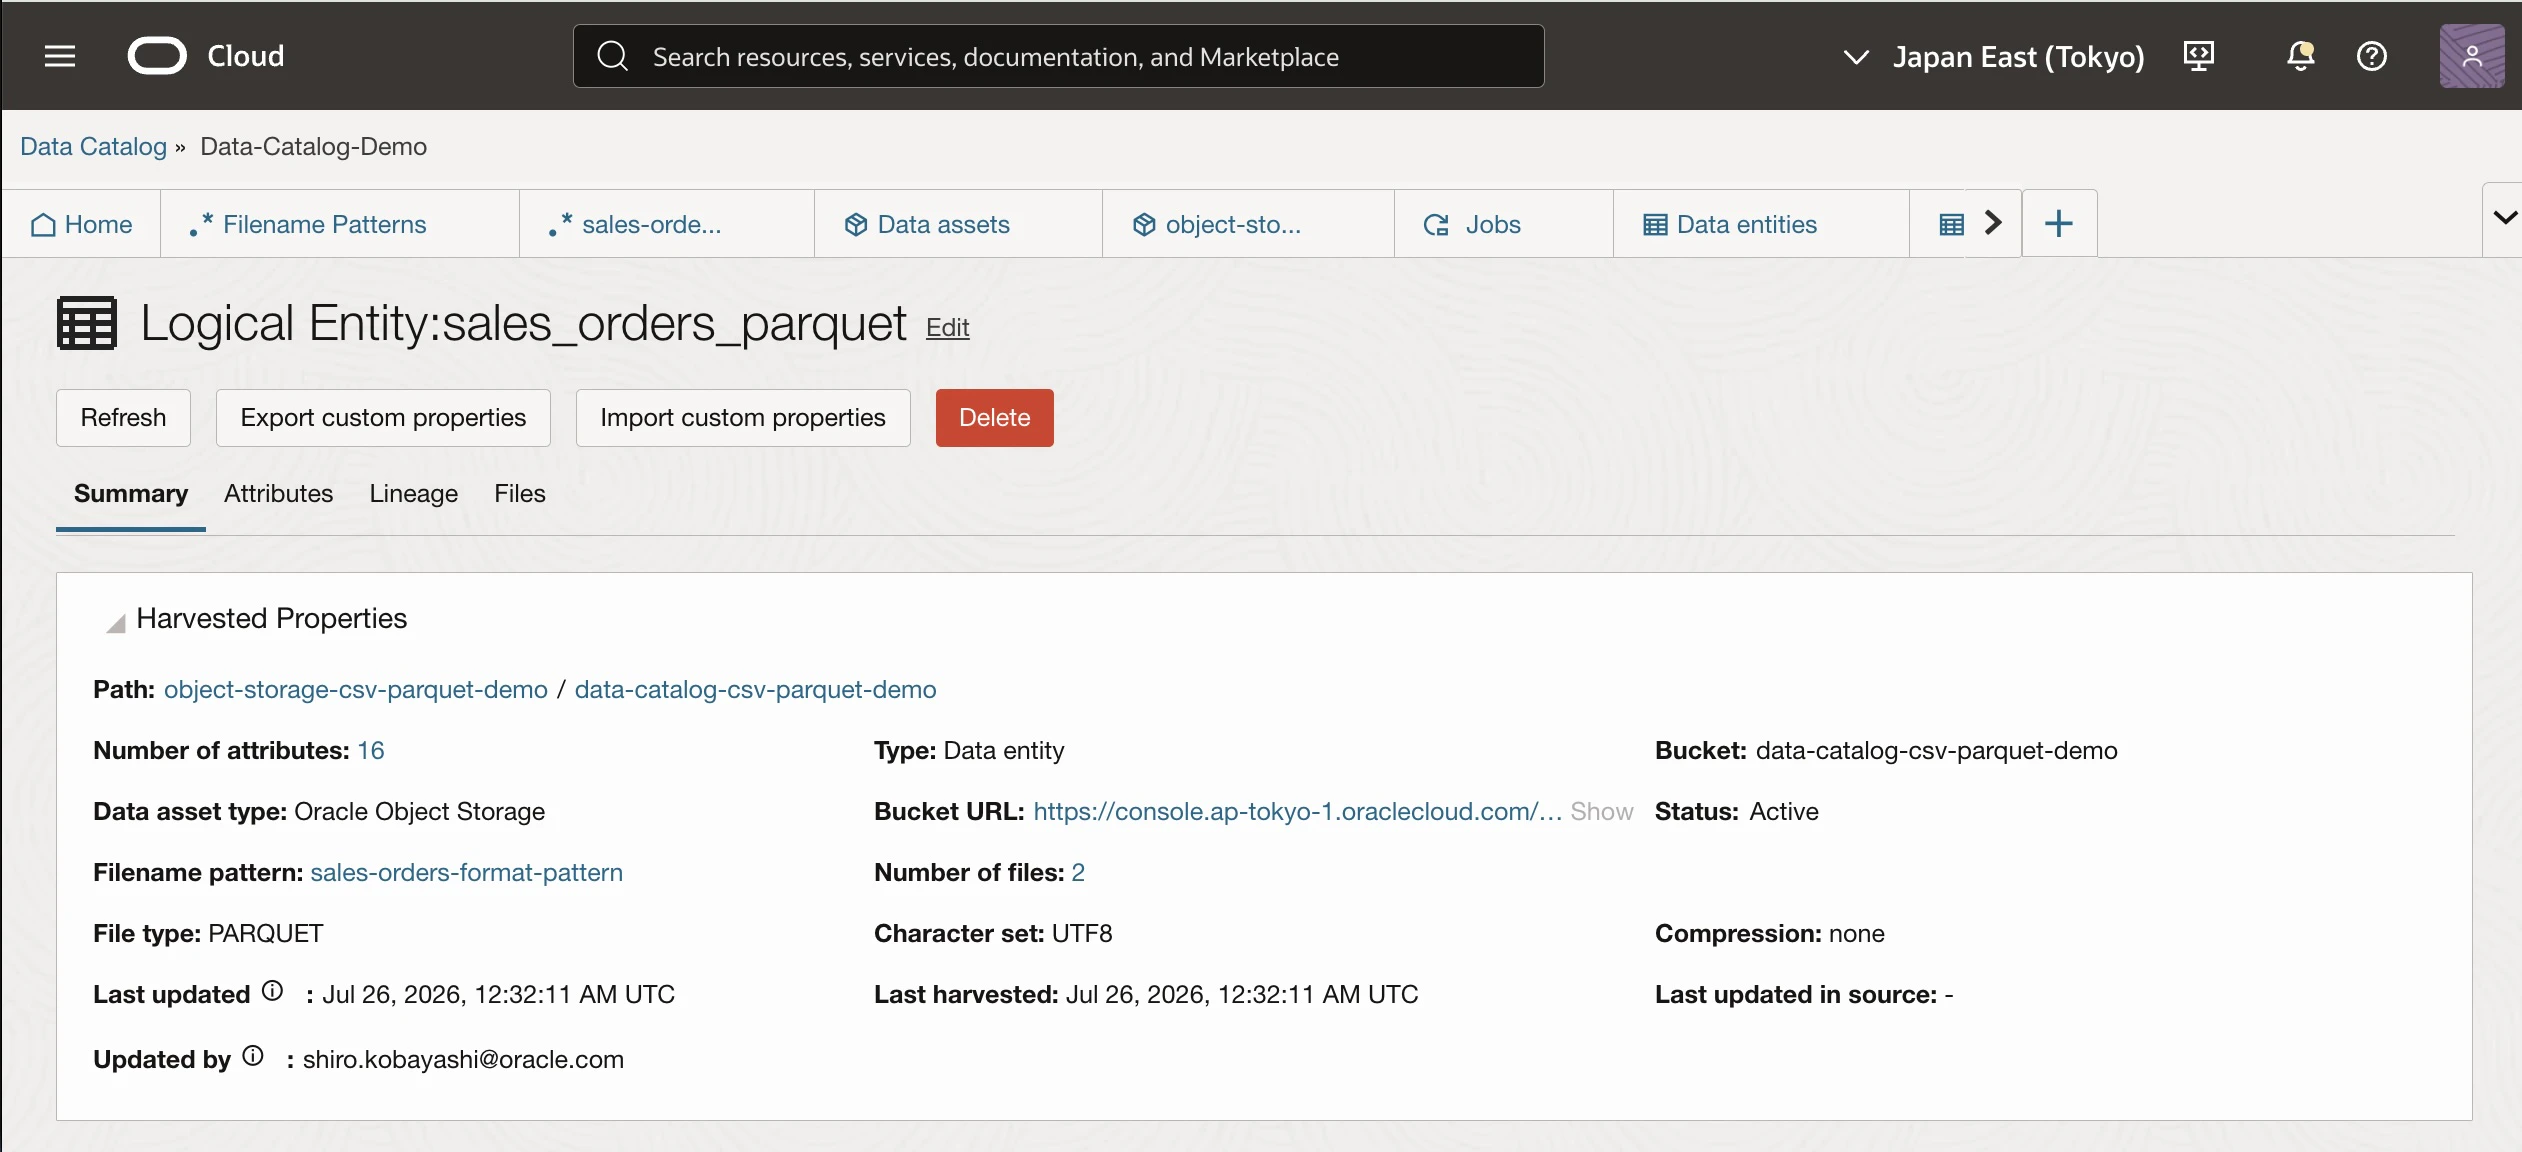Click the Filename Patterns tab icon
The width and height of the screenshot is (2522, 1152).
201,225
